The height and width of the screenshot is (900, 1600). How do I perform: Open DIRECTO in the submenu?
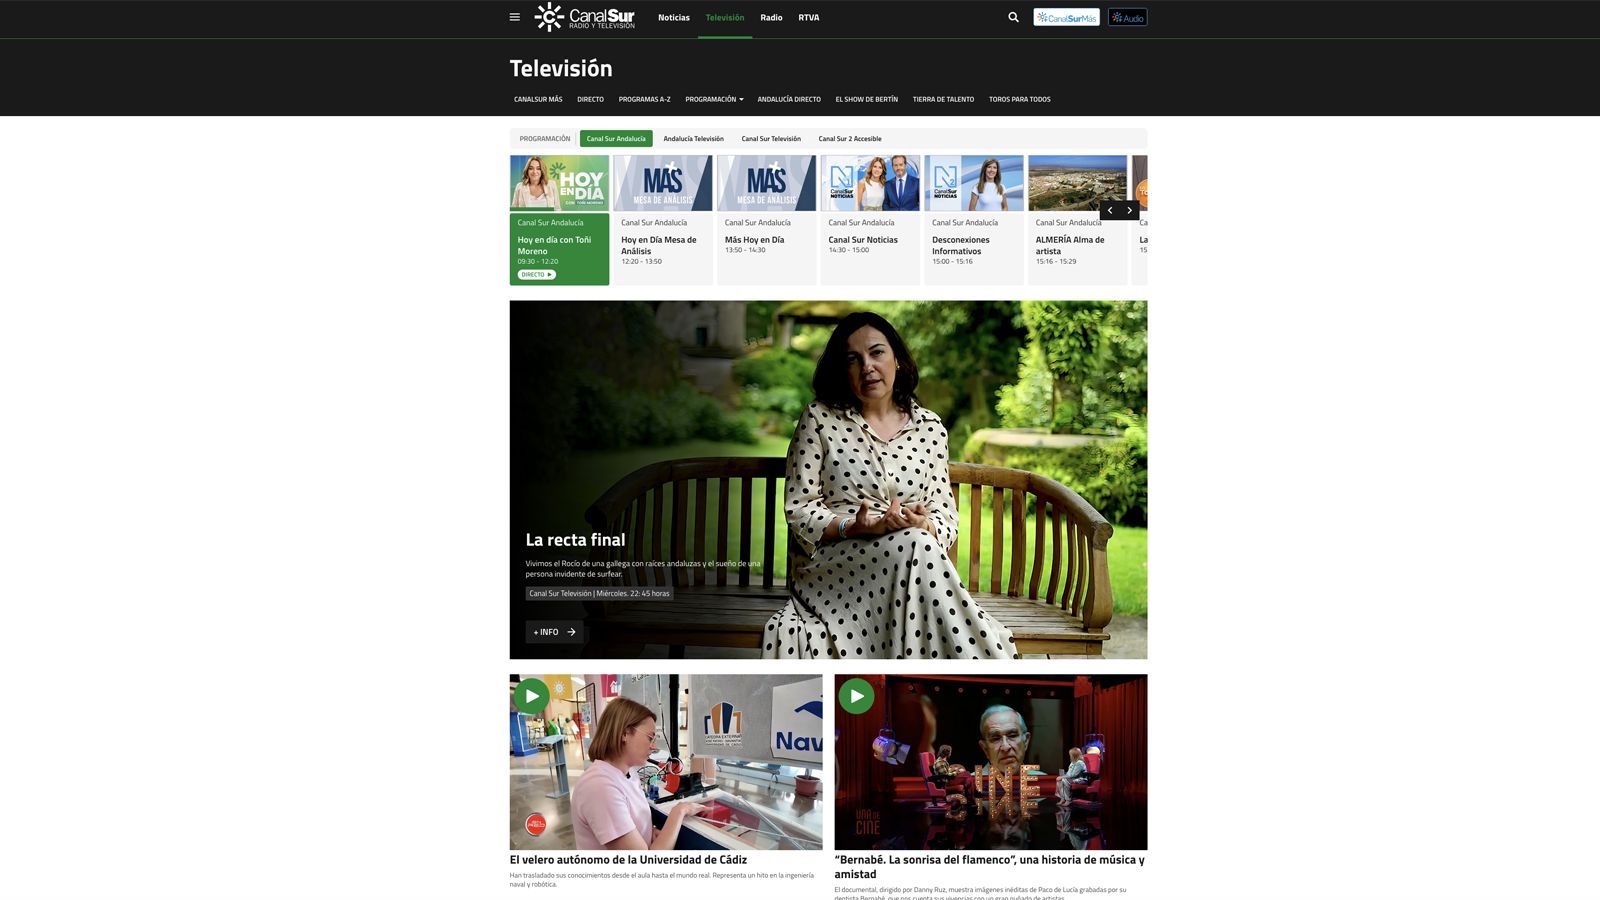(590, 99)
